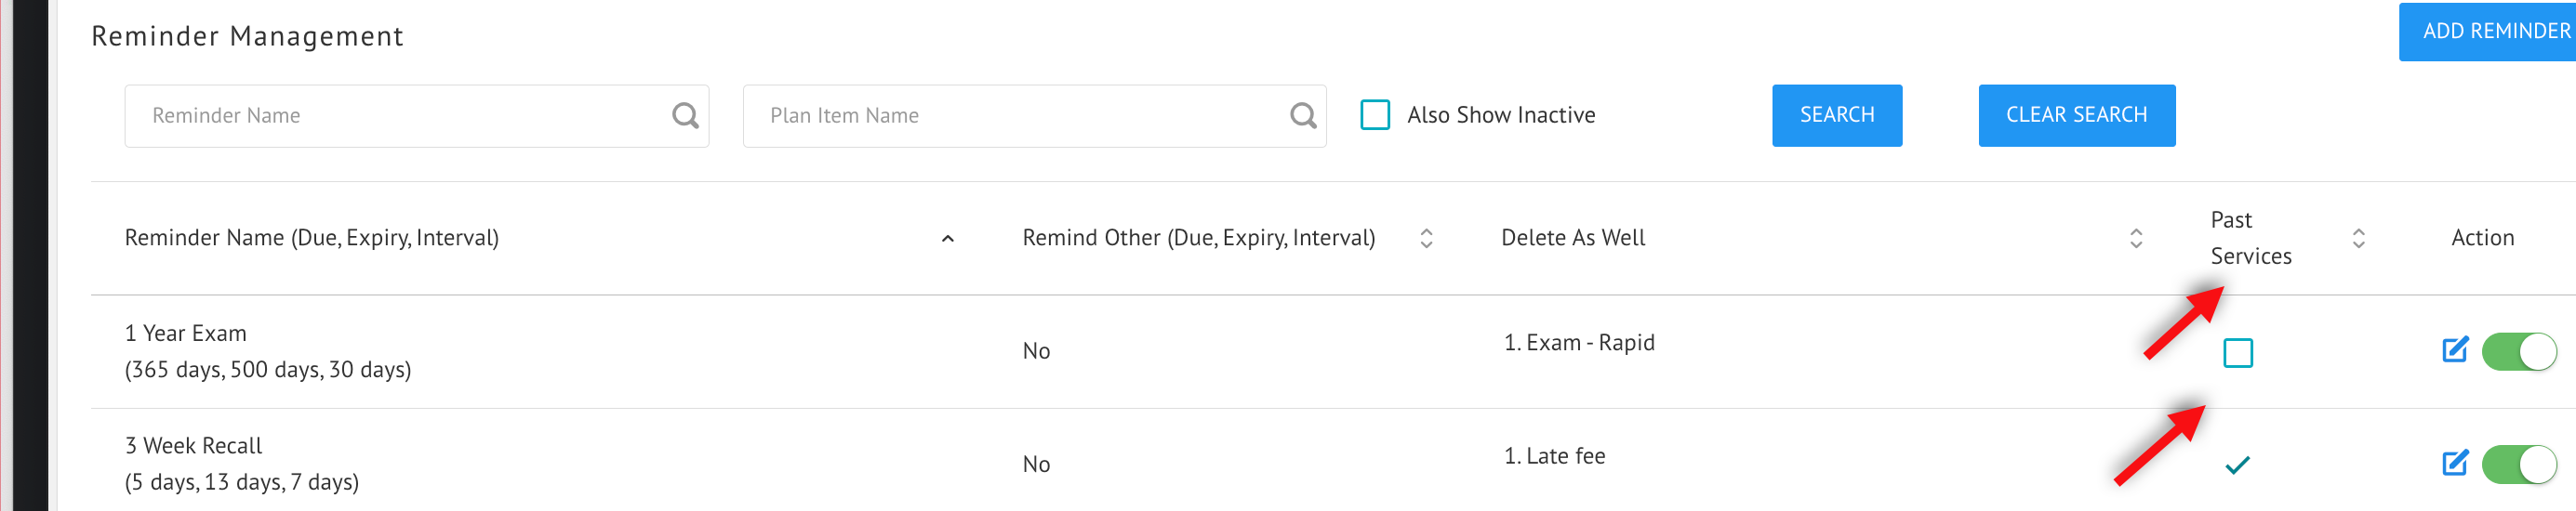The width and height of the screenshot is (2576, 511).
Task: Click the ADD REMINDER button
Action: [2487, 32]
